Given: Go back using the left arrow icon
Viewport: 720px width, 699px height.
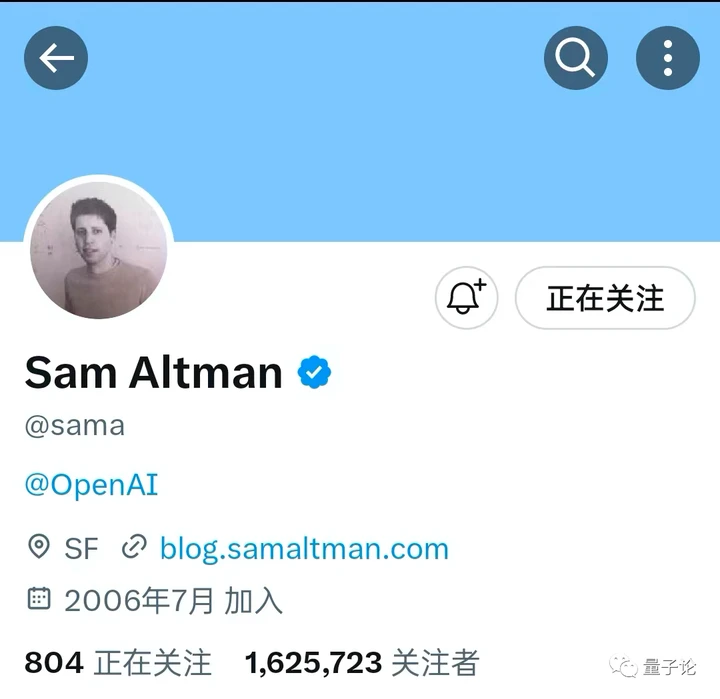Looking at the screenshot, I should coord(56,58).
